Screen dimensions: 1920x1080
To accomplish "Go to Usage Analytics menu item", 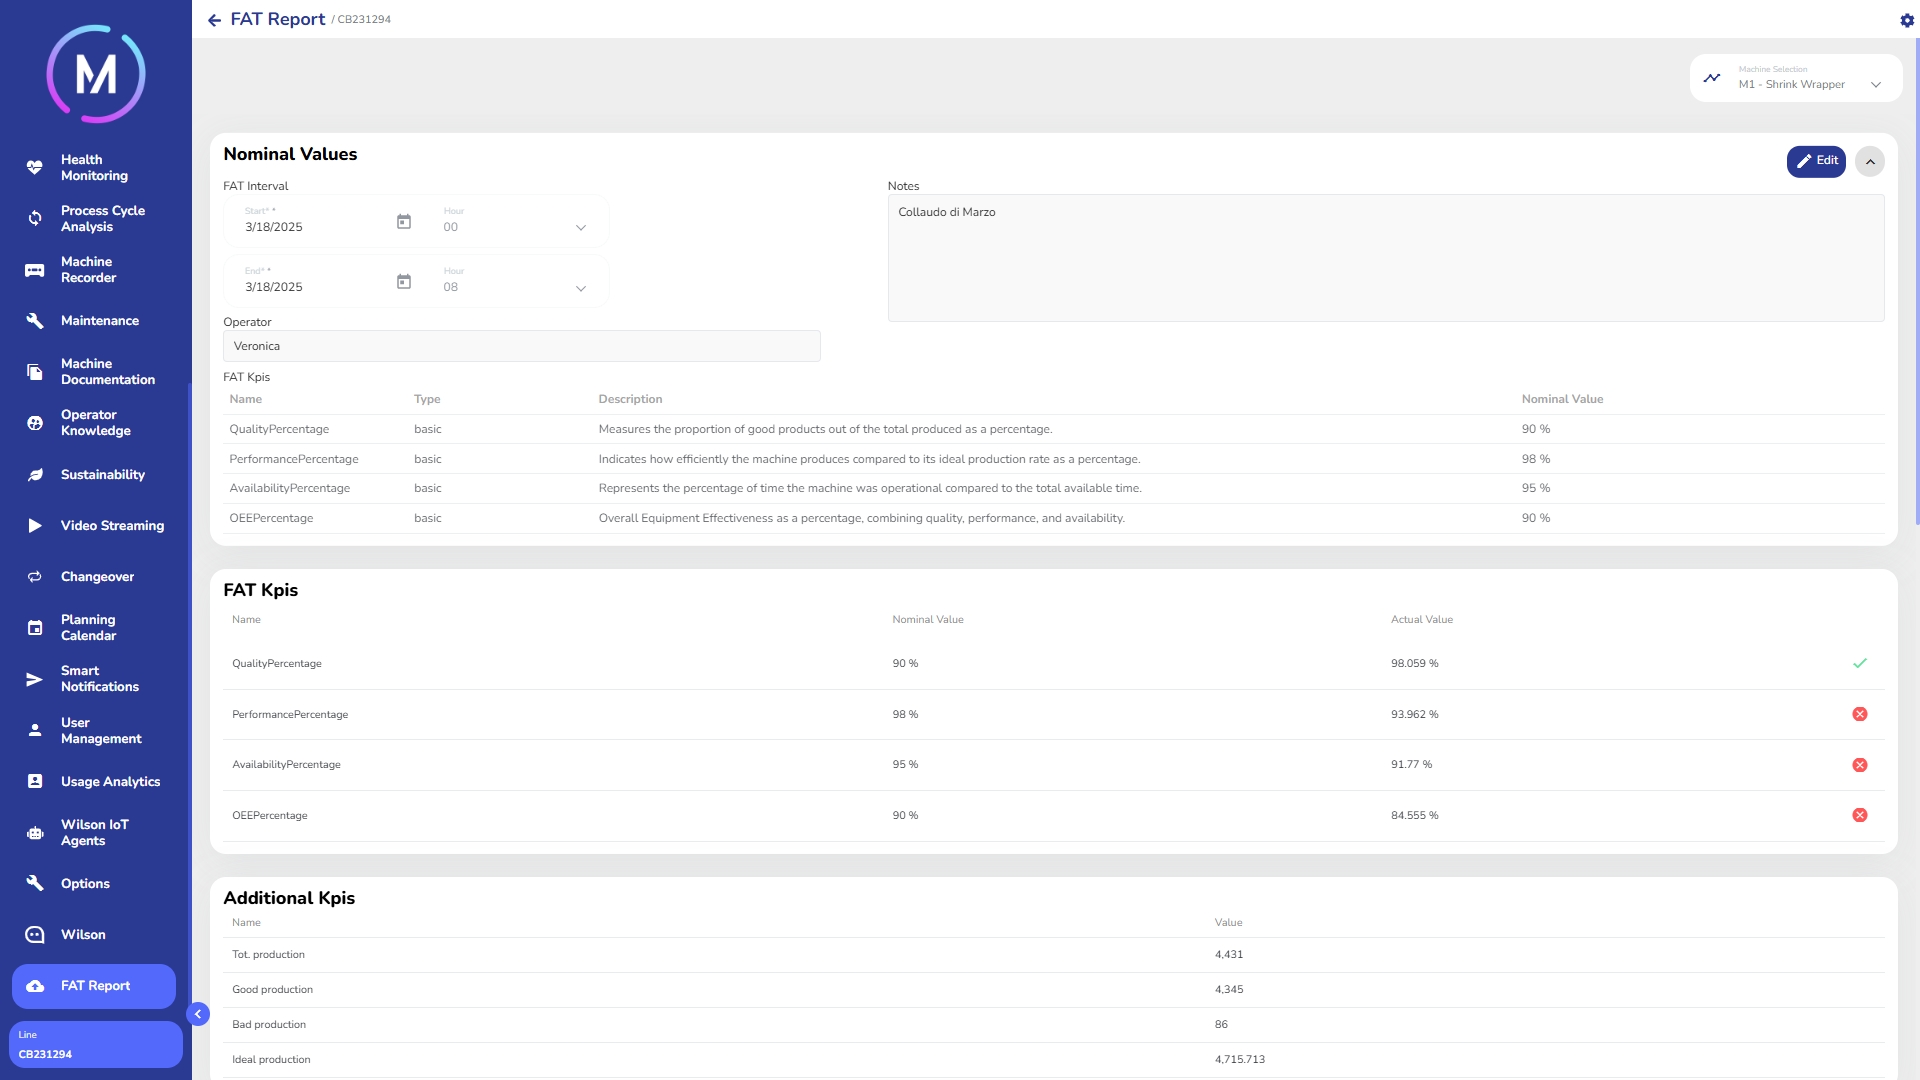I will click(x=110, y=782).
